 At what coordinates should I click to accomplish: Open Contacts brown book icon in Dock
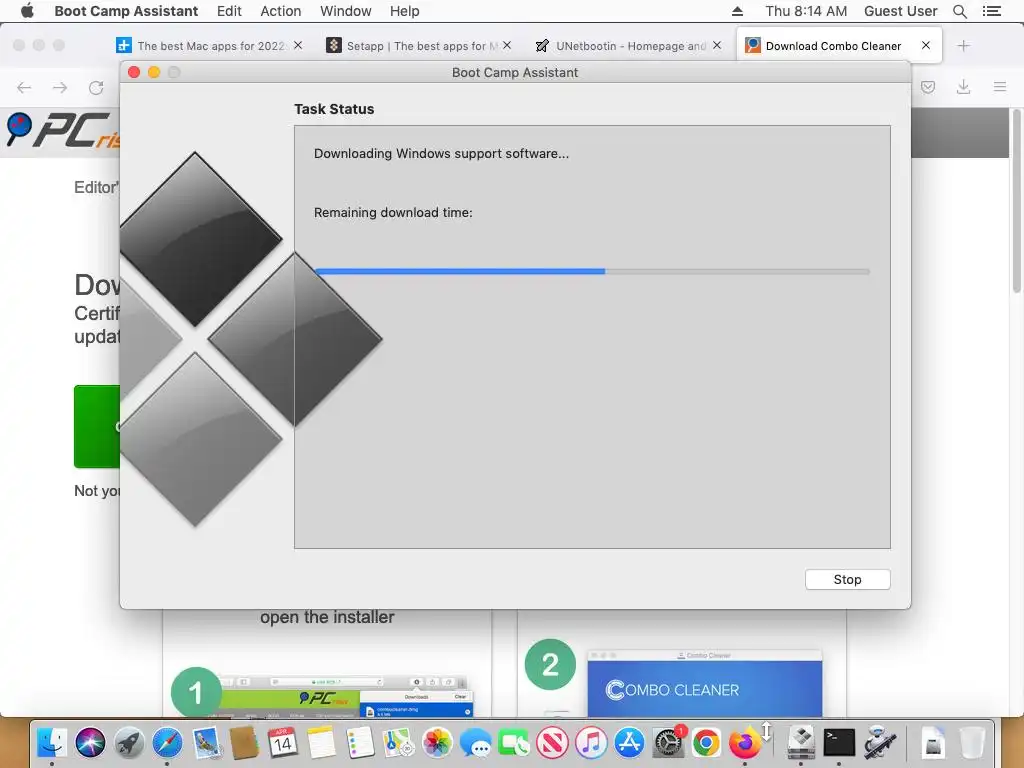coord(244,743)
